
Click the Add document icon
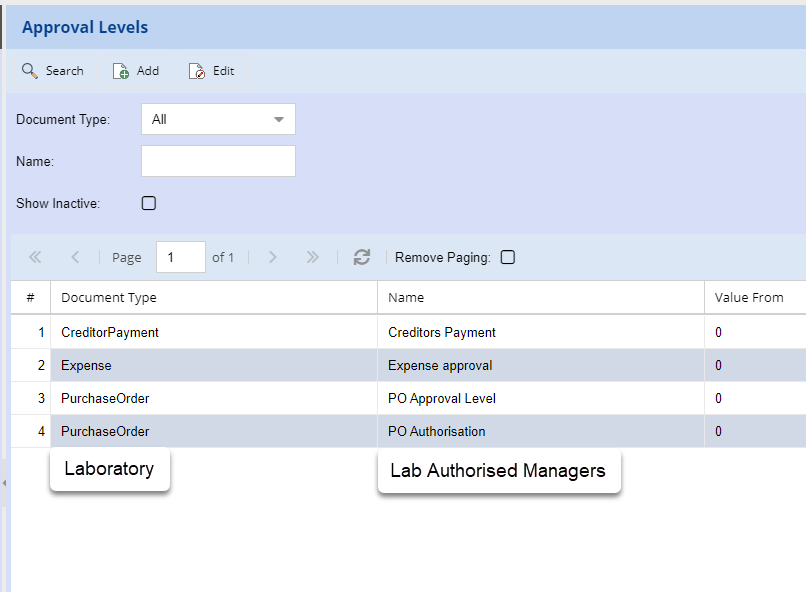[121, 71]
